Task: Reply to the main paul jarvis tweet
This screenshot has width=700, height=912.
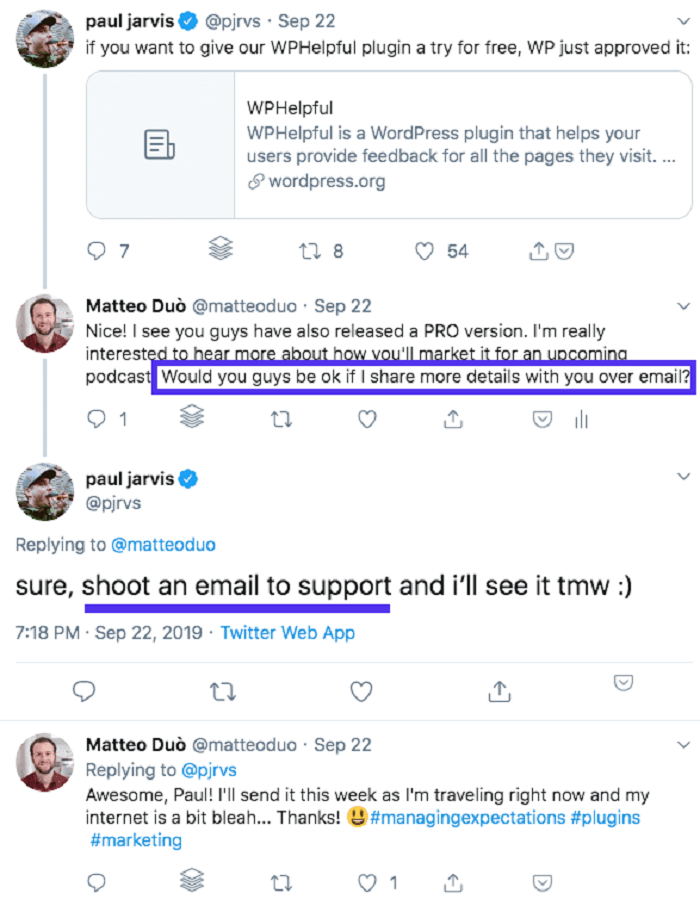Action: pyautogui.click(x=84, y=691)
